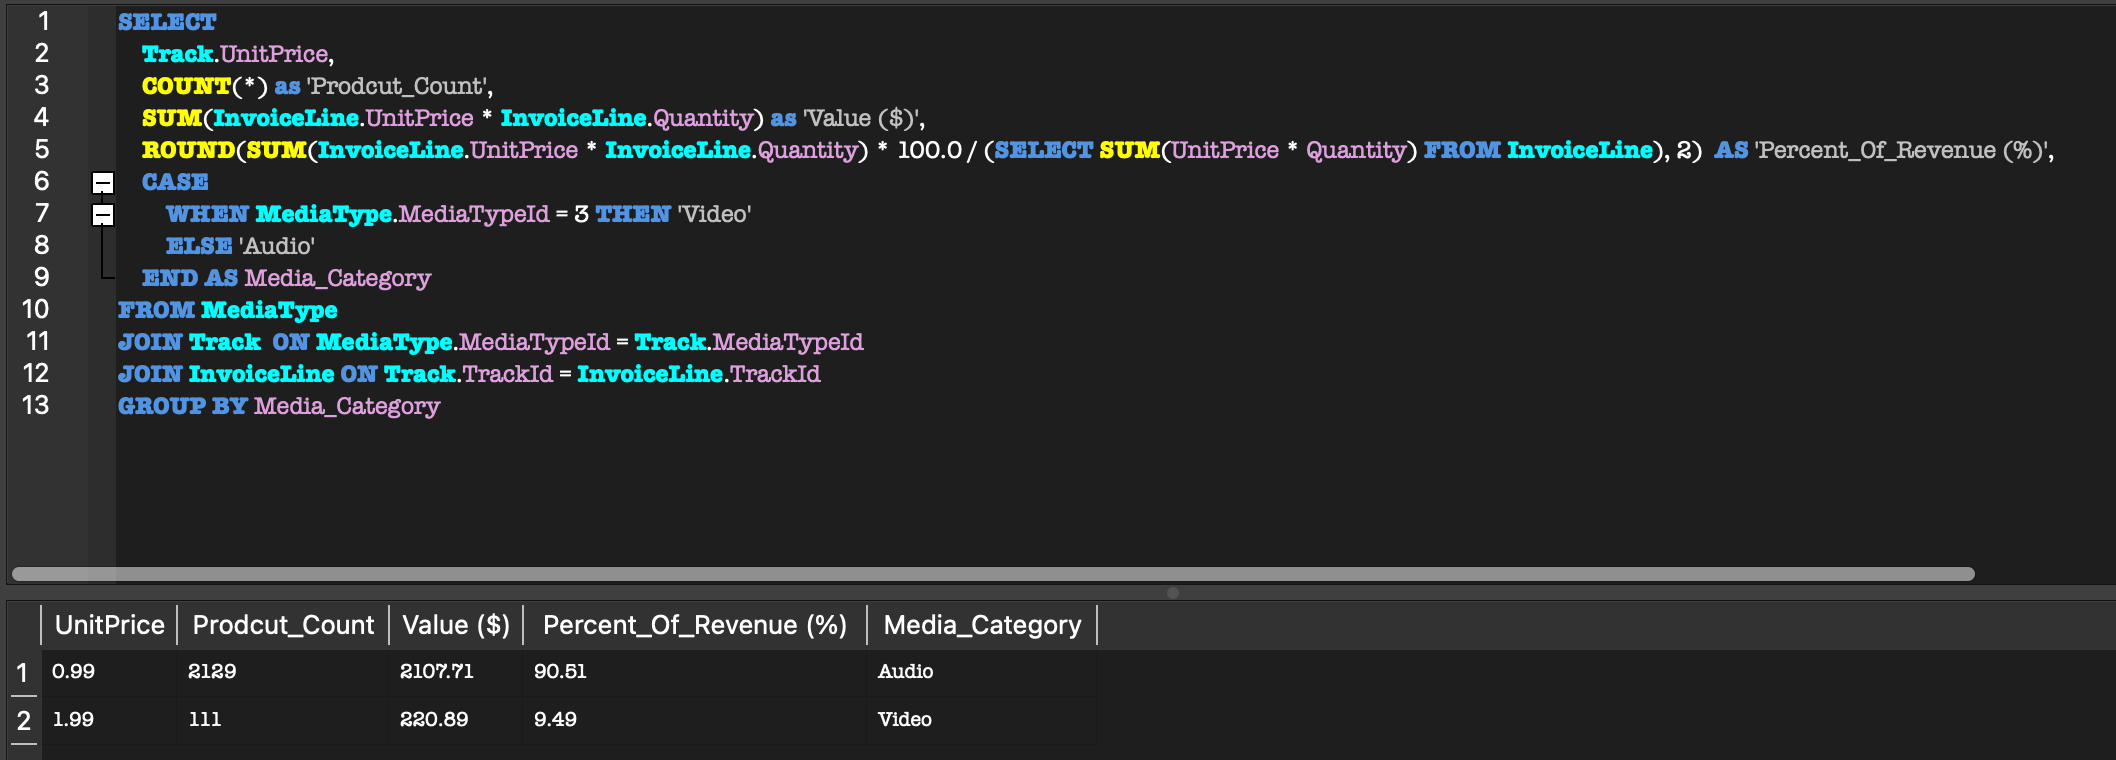Sort by the UnitPrice column header
This screenshot has height=760, width=2116.
pyautogui.click(x=109, y=625)
